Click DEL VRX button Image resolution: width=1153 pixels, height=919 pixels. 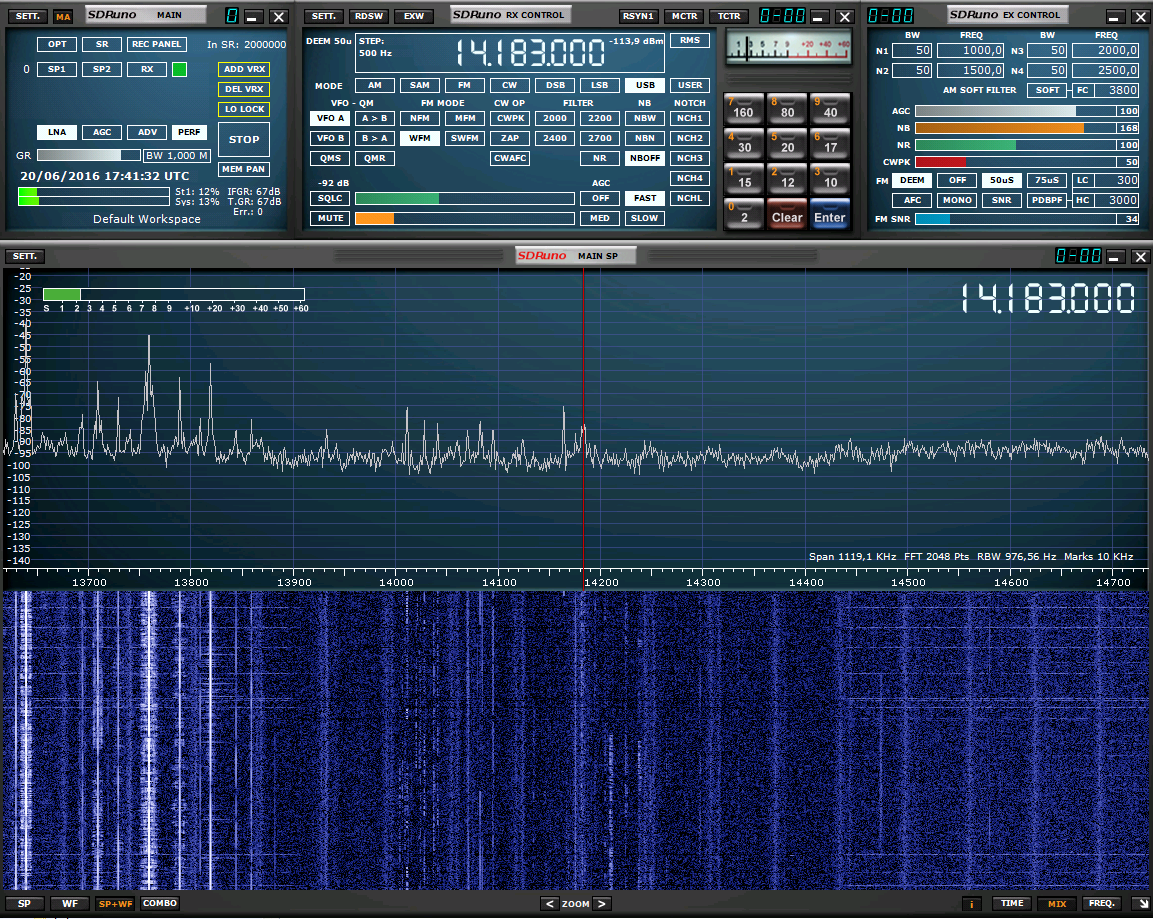click(244, 89)
